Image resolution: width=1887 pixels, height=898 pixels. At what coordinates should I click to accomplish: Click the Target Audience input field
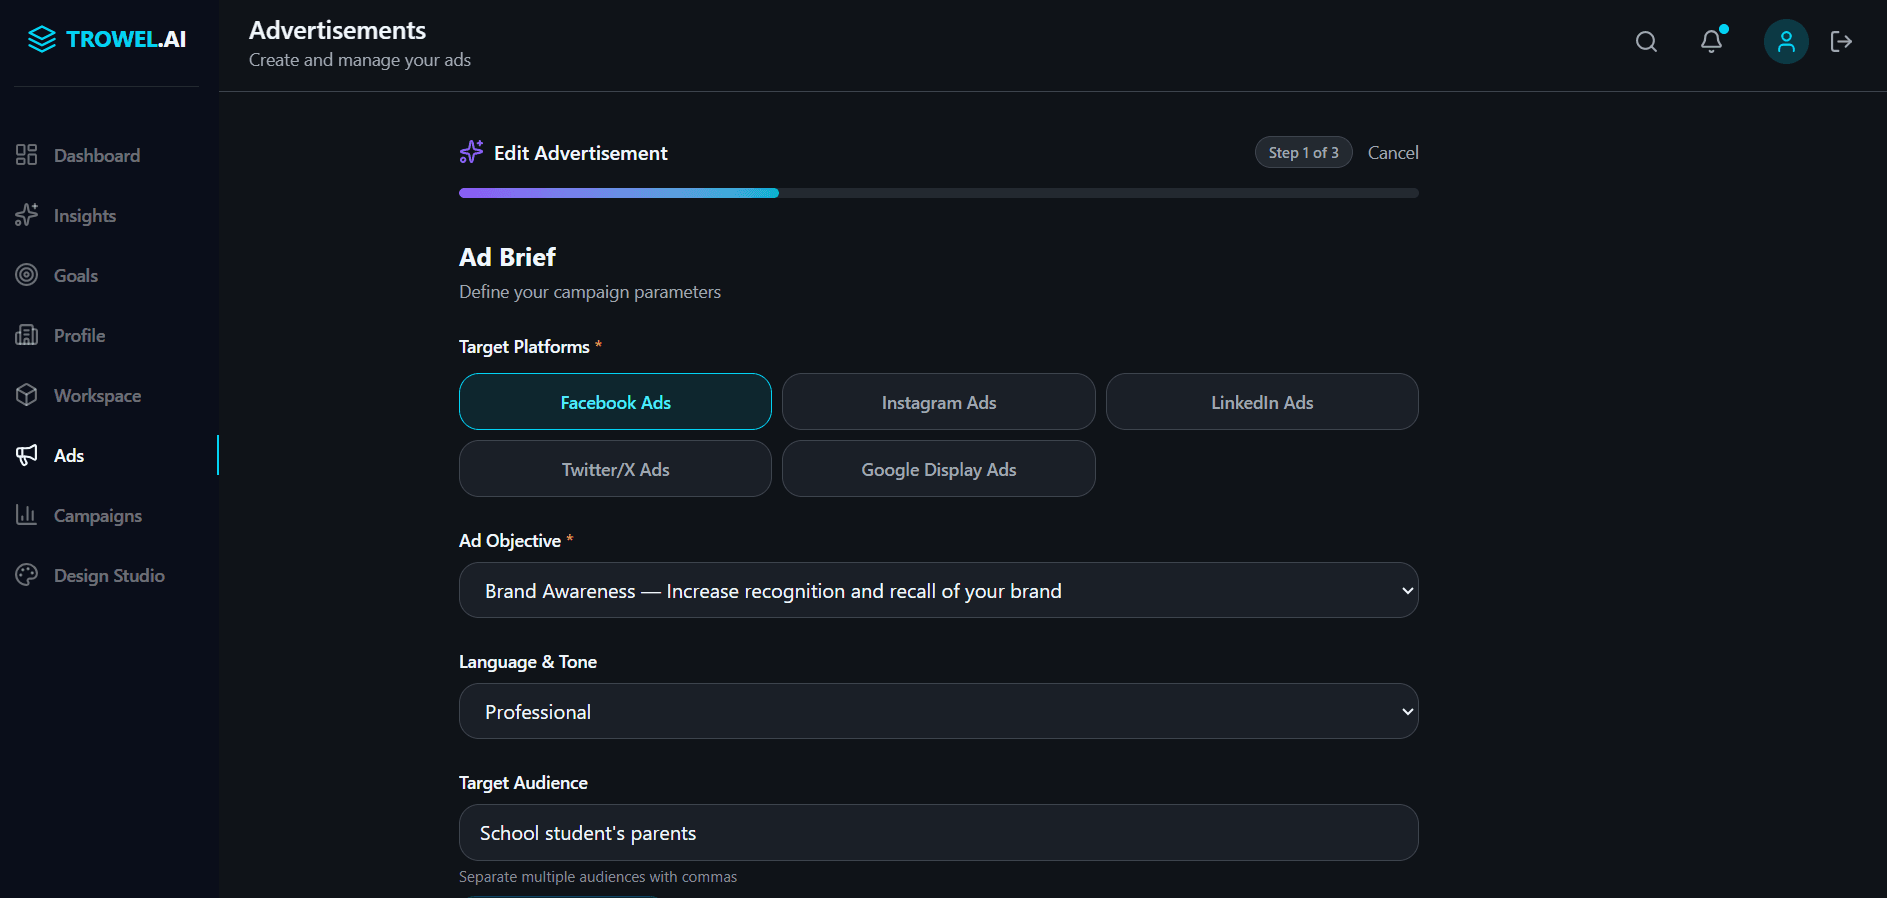pyautogui.click(x=939, y=832)
